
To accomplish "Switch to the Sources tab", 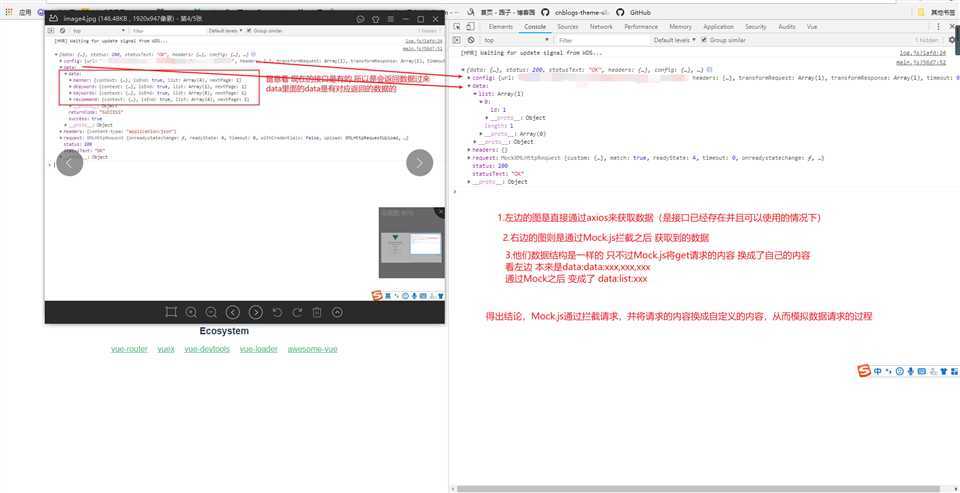I will (x=568, y=27).
